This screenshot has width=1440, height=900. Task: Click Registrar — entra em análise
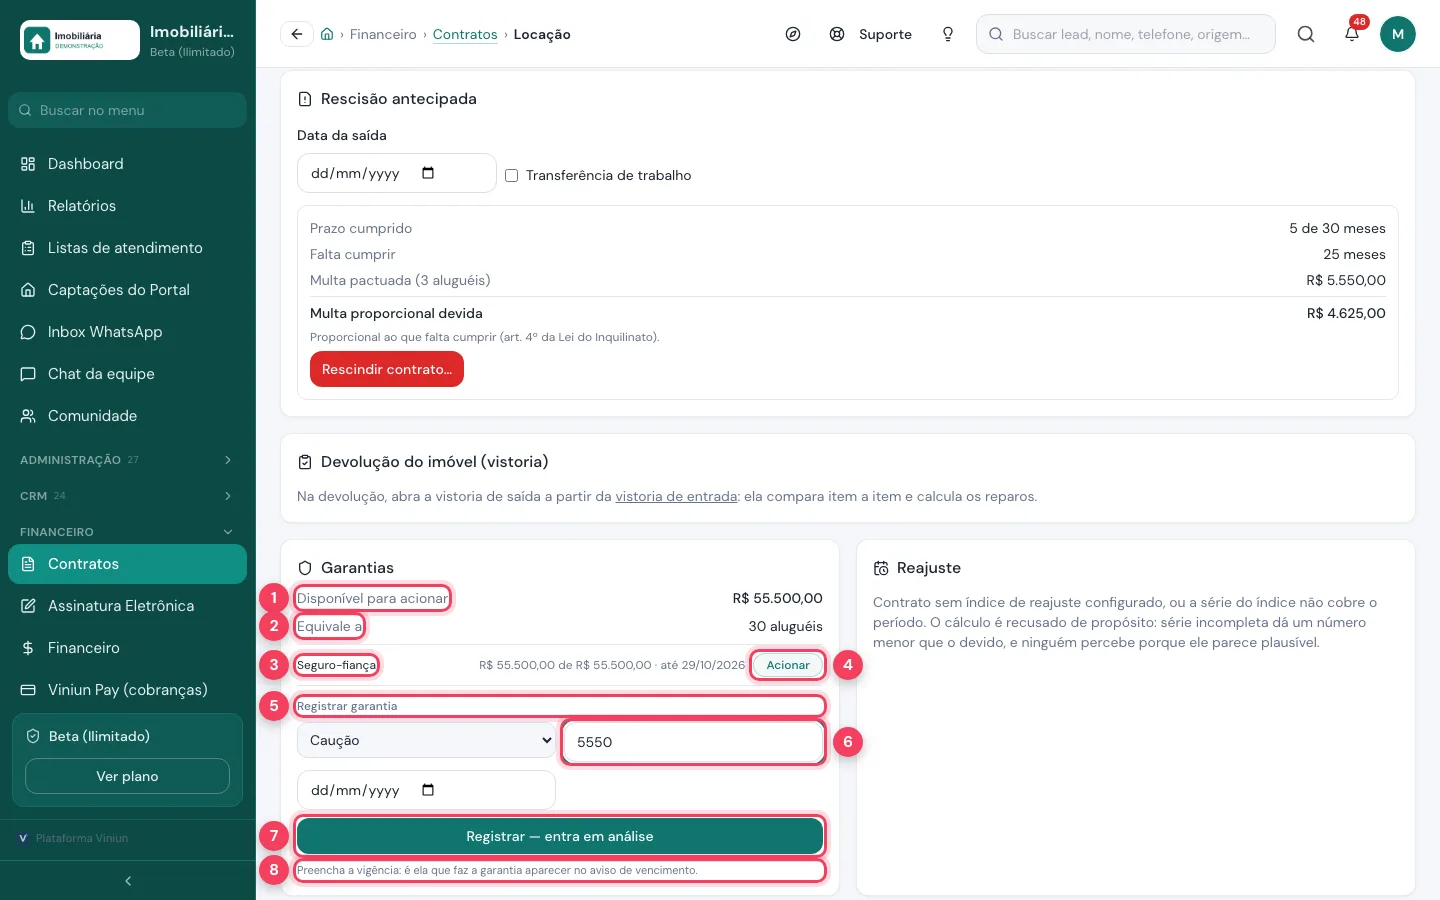pyautogui.click(x=560, y=836)
